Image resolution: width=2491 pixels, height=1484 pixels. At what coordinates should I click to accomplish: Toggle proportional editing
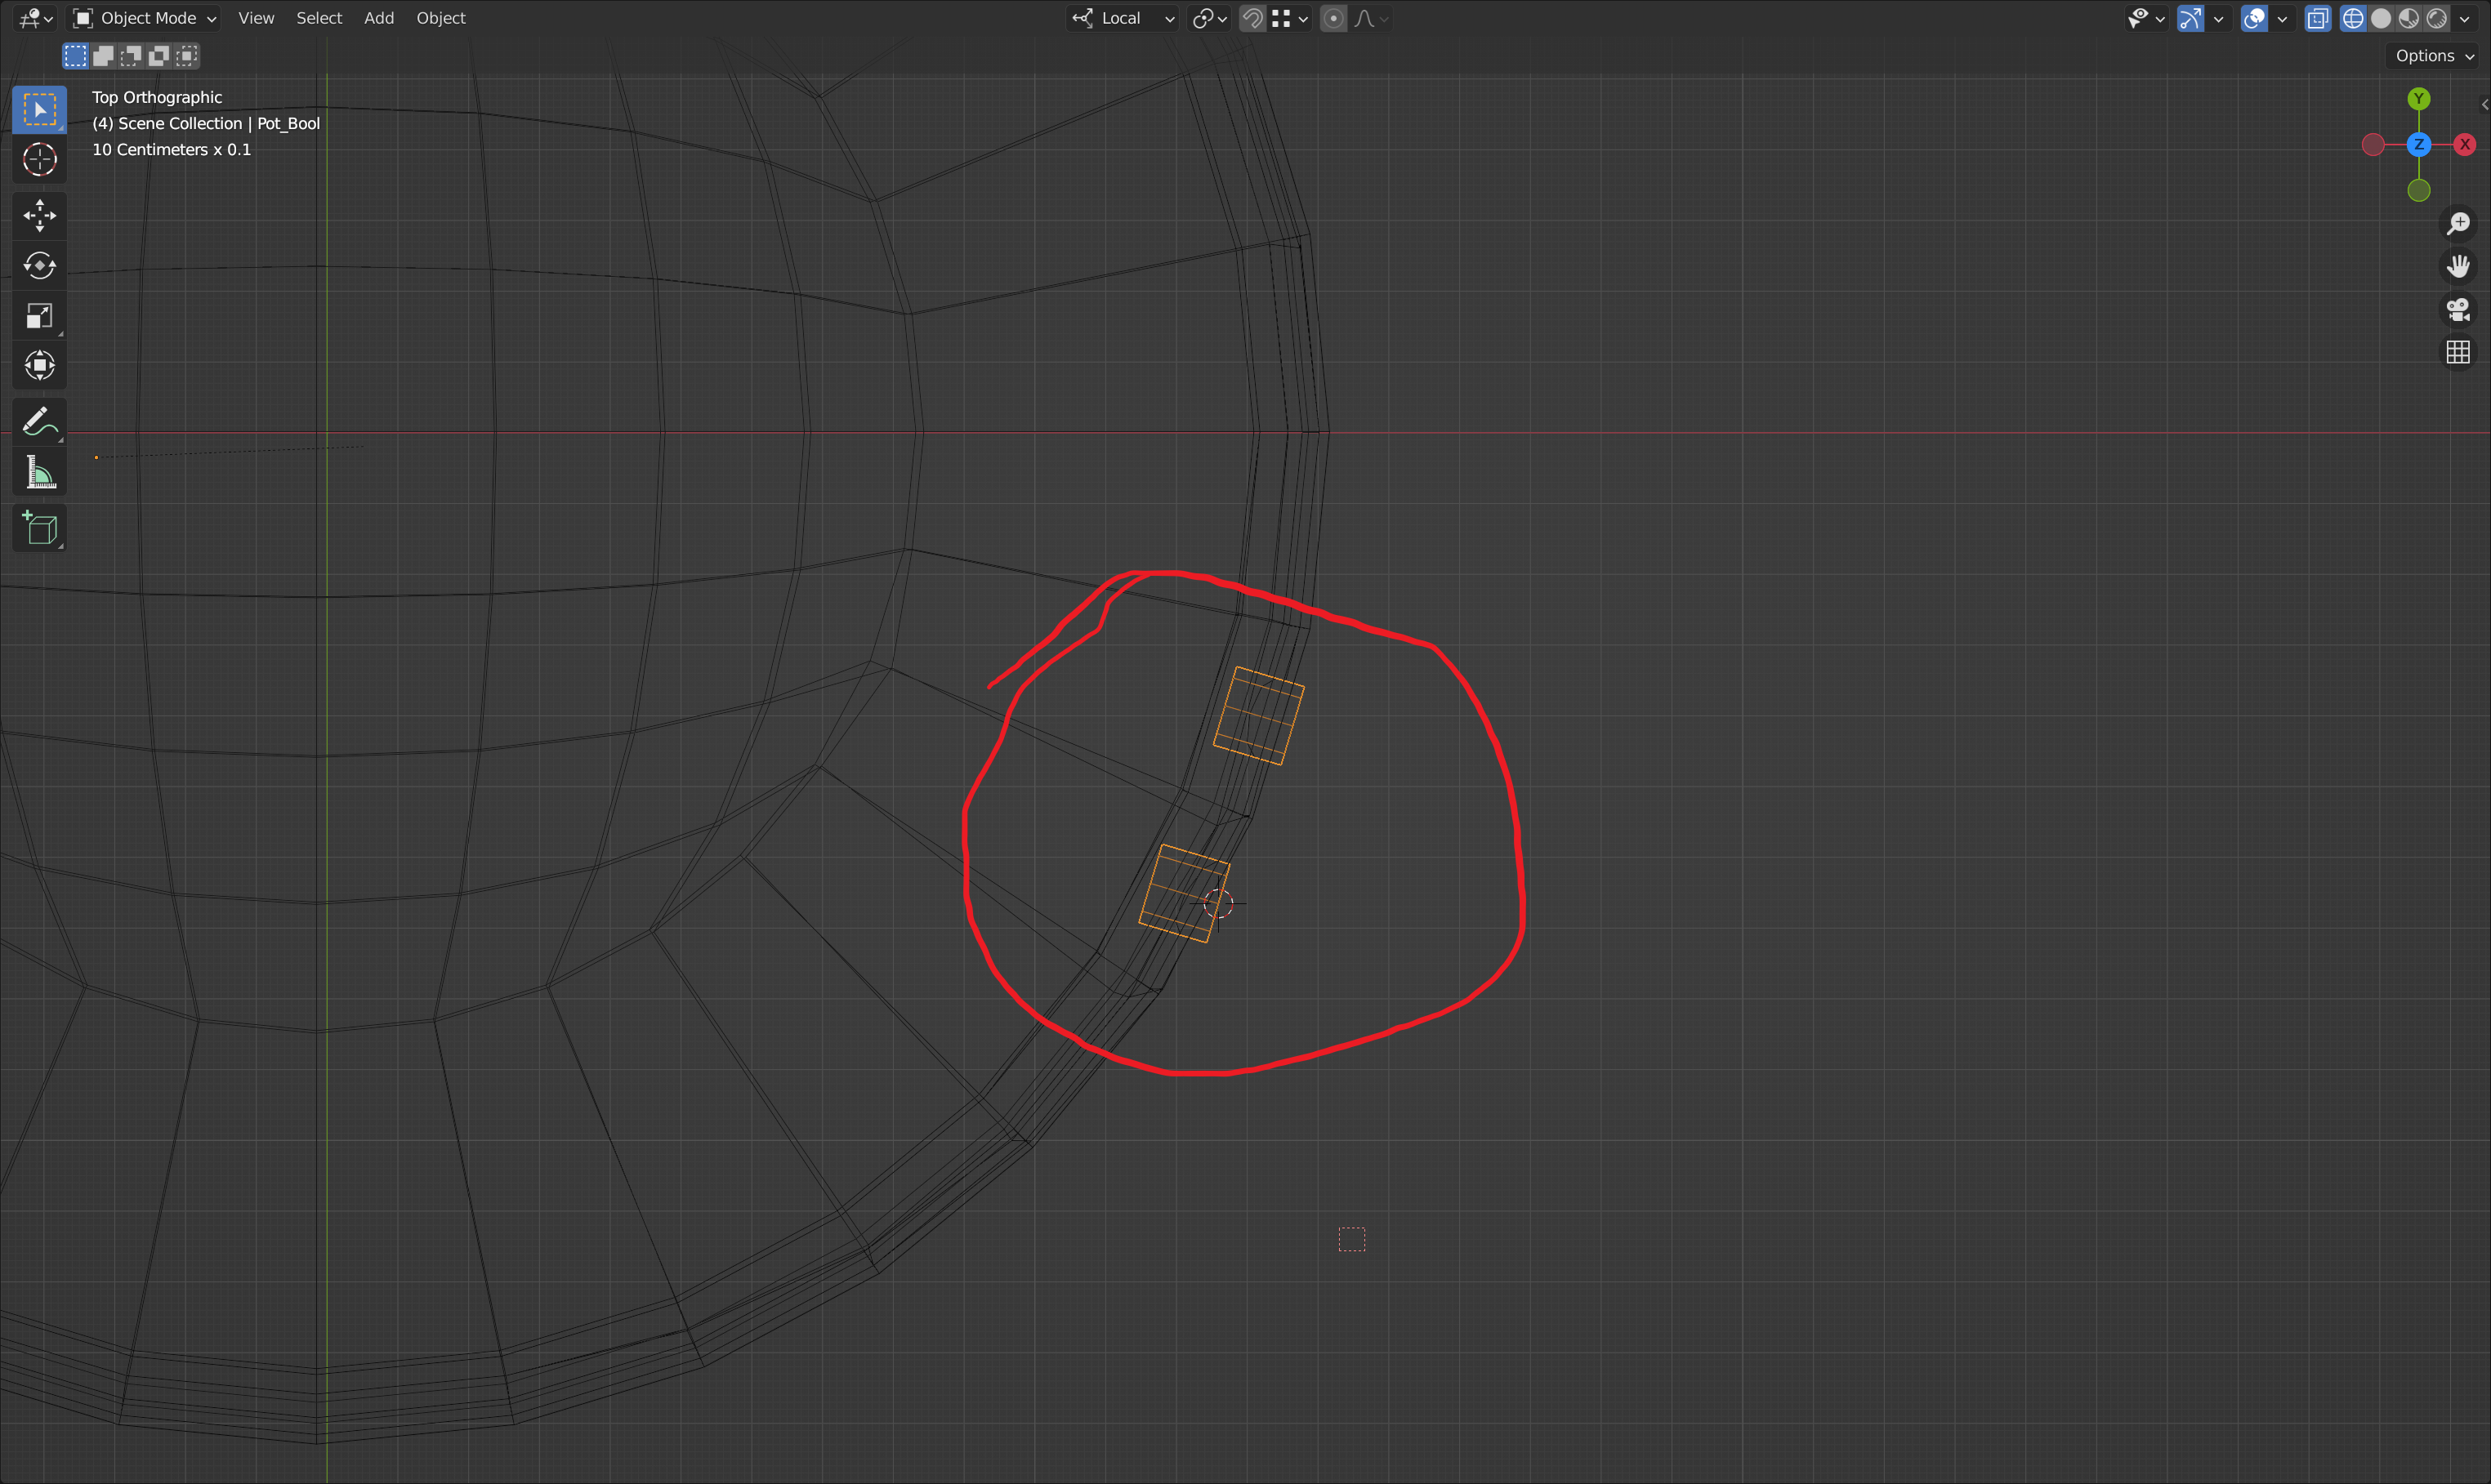[1333, 18]
